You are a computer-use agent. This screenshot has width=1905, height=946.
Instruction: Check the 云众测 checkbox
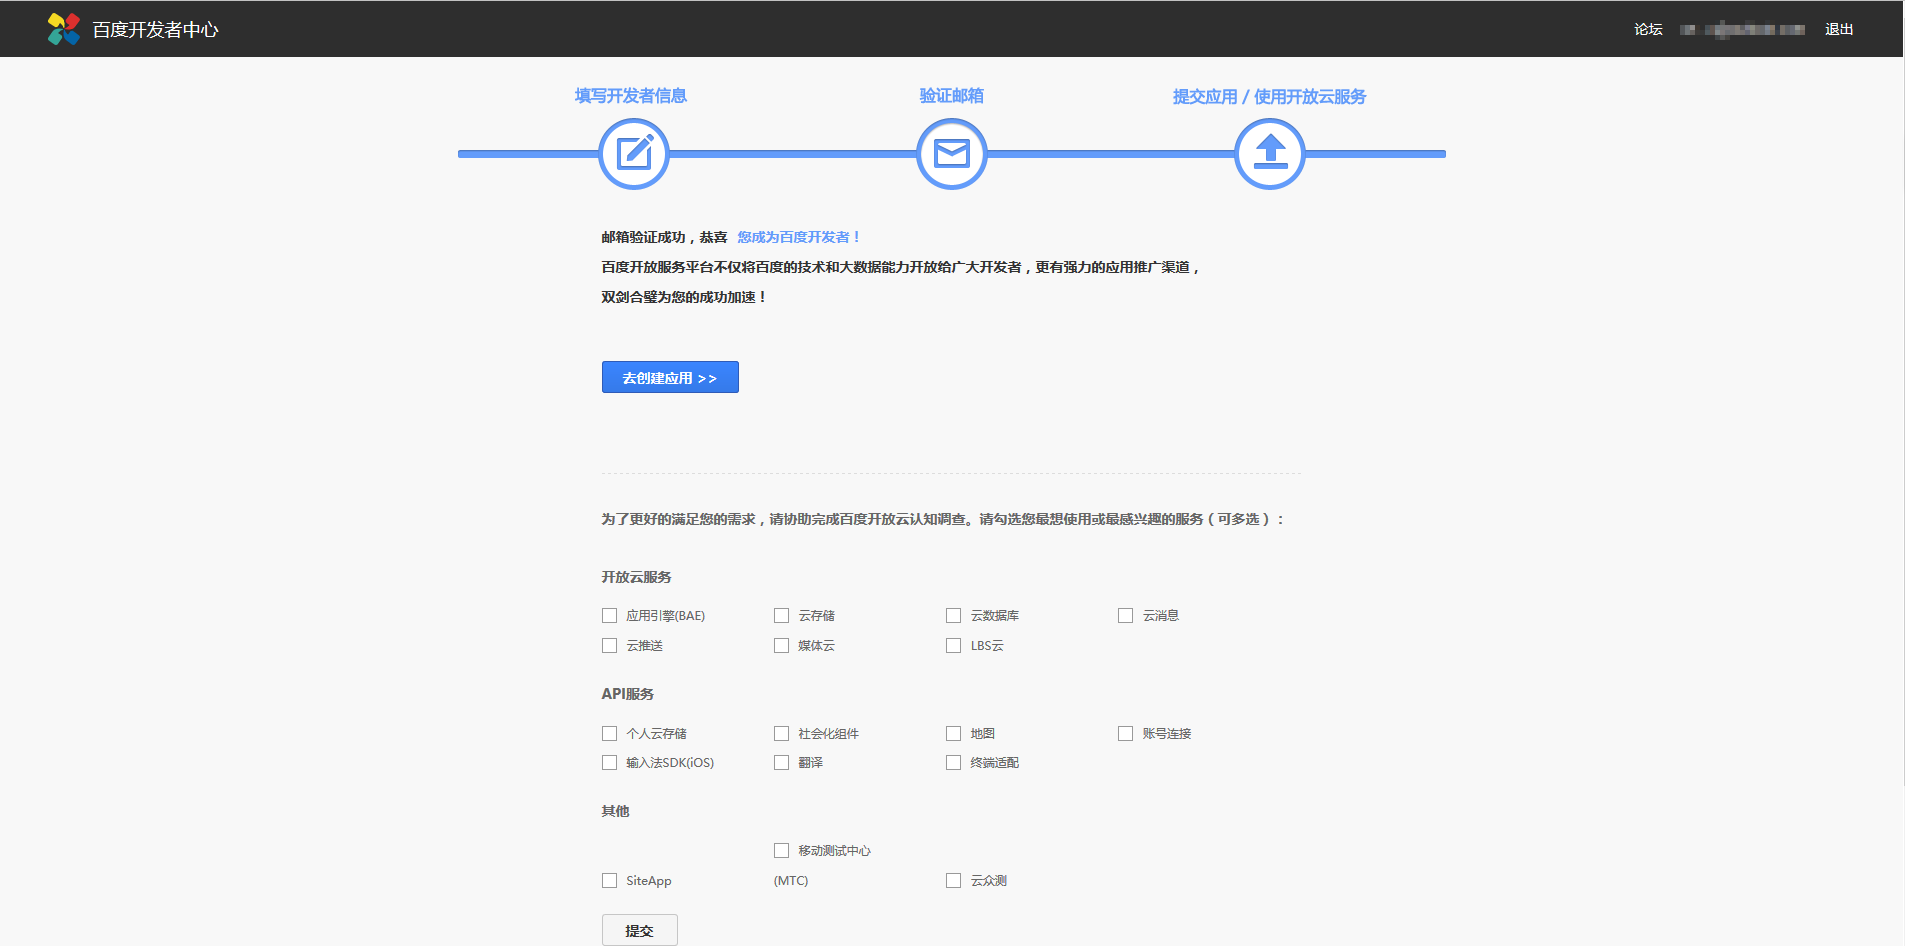pyautogui.click(x=954, y=881)
